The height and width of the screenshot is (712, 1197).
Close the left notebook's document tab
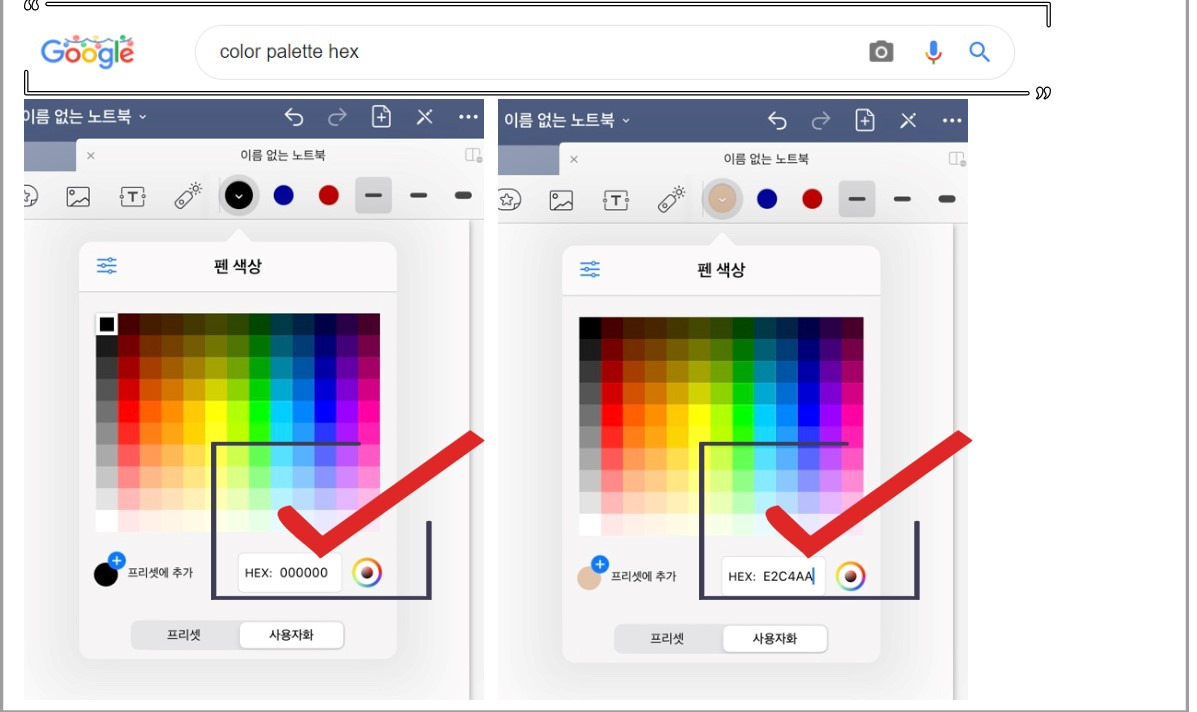pyautogui.click(x=91, y=156)
